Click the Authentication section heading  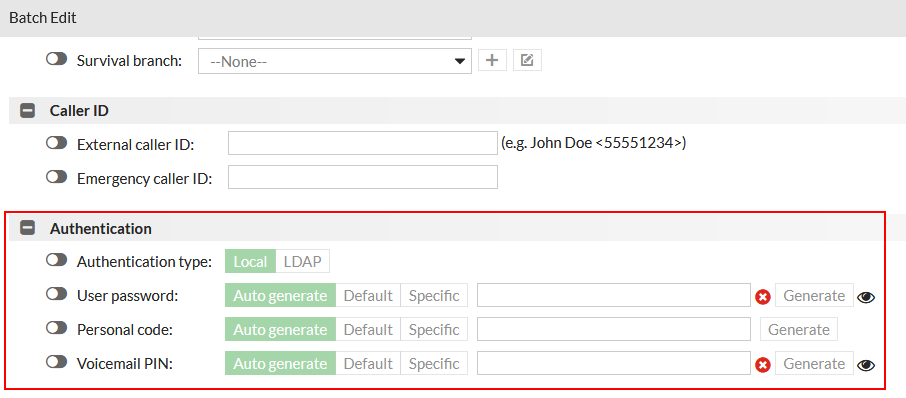[x=101, y=229]
